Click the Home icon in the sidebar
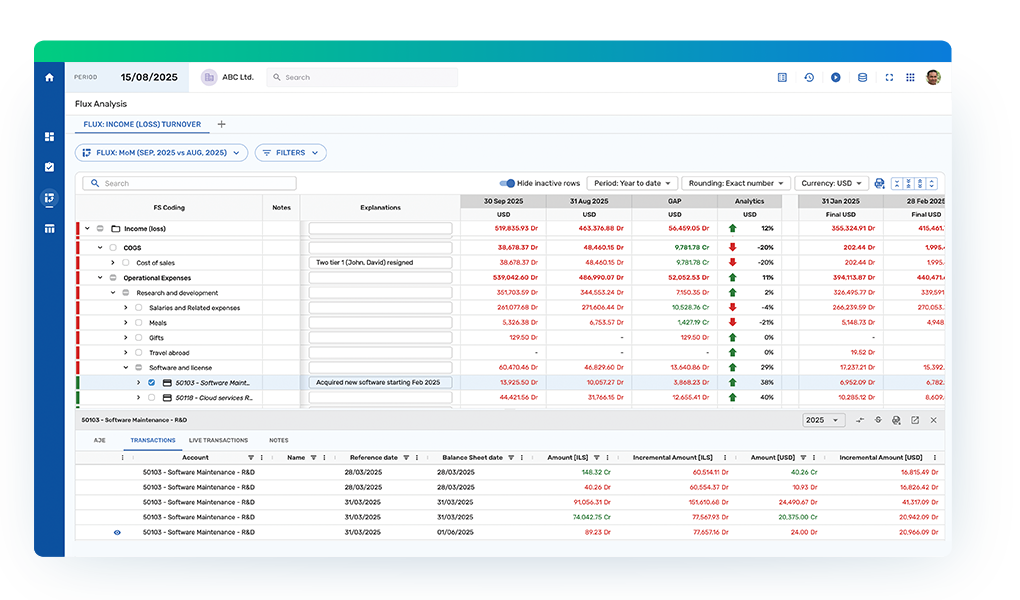 pos(49,77)
